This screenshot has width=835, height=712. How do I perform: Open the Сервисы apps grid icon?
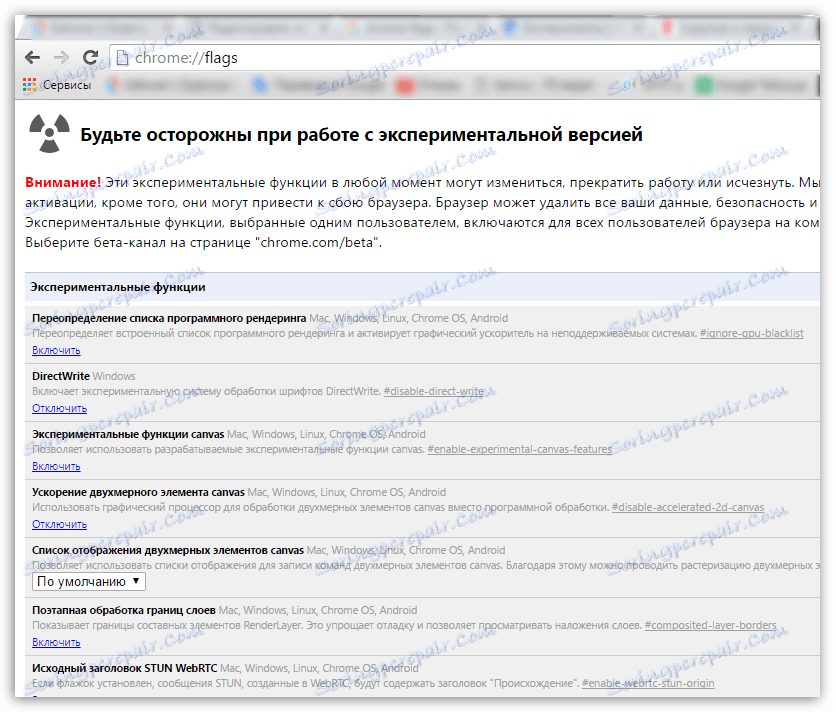click(30, 85)
